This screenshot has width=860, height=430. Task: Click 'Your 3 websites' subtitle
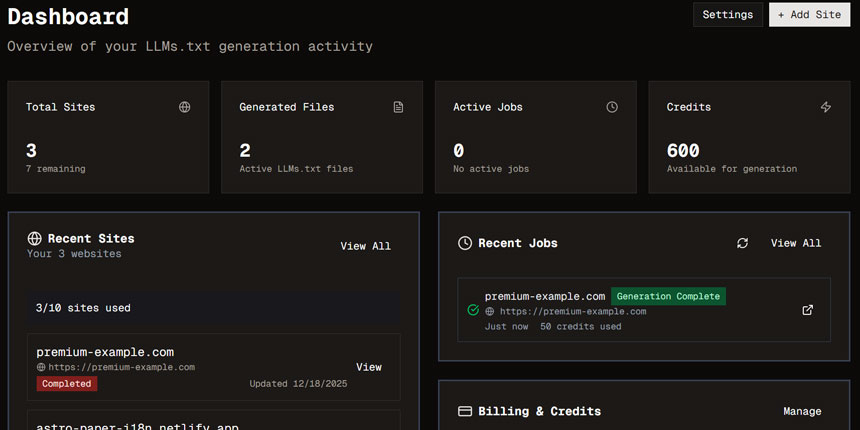74,254
